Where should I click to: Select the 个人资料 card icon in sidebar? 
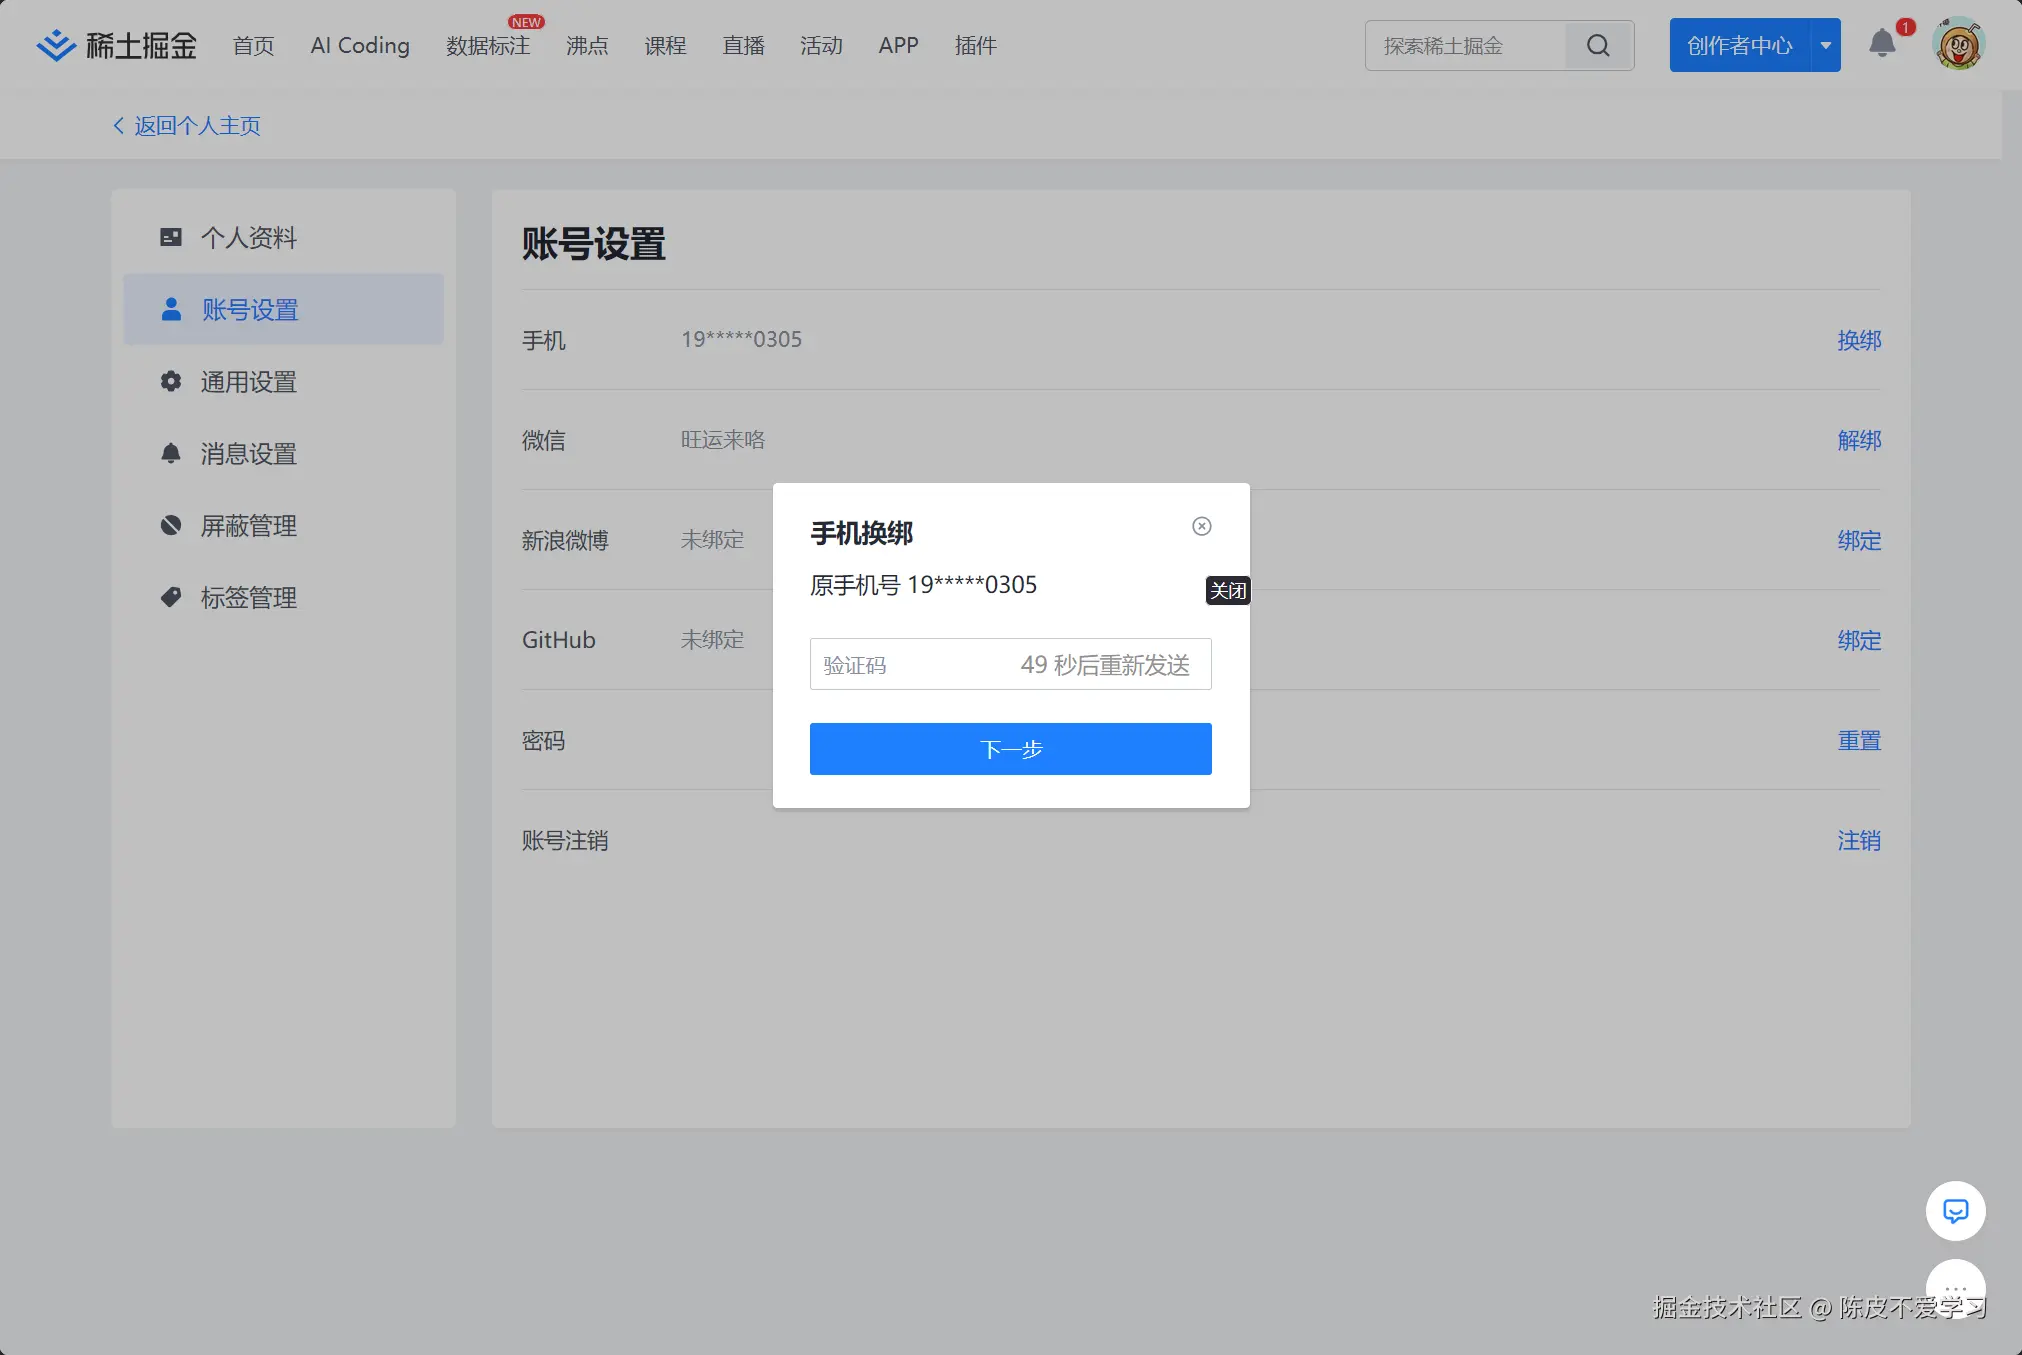[170, 237]
